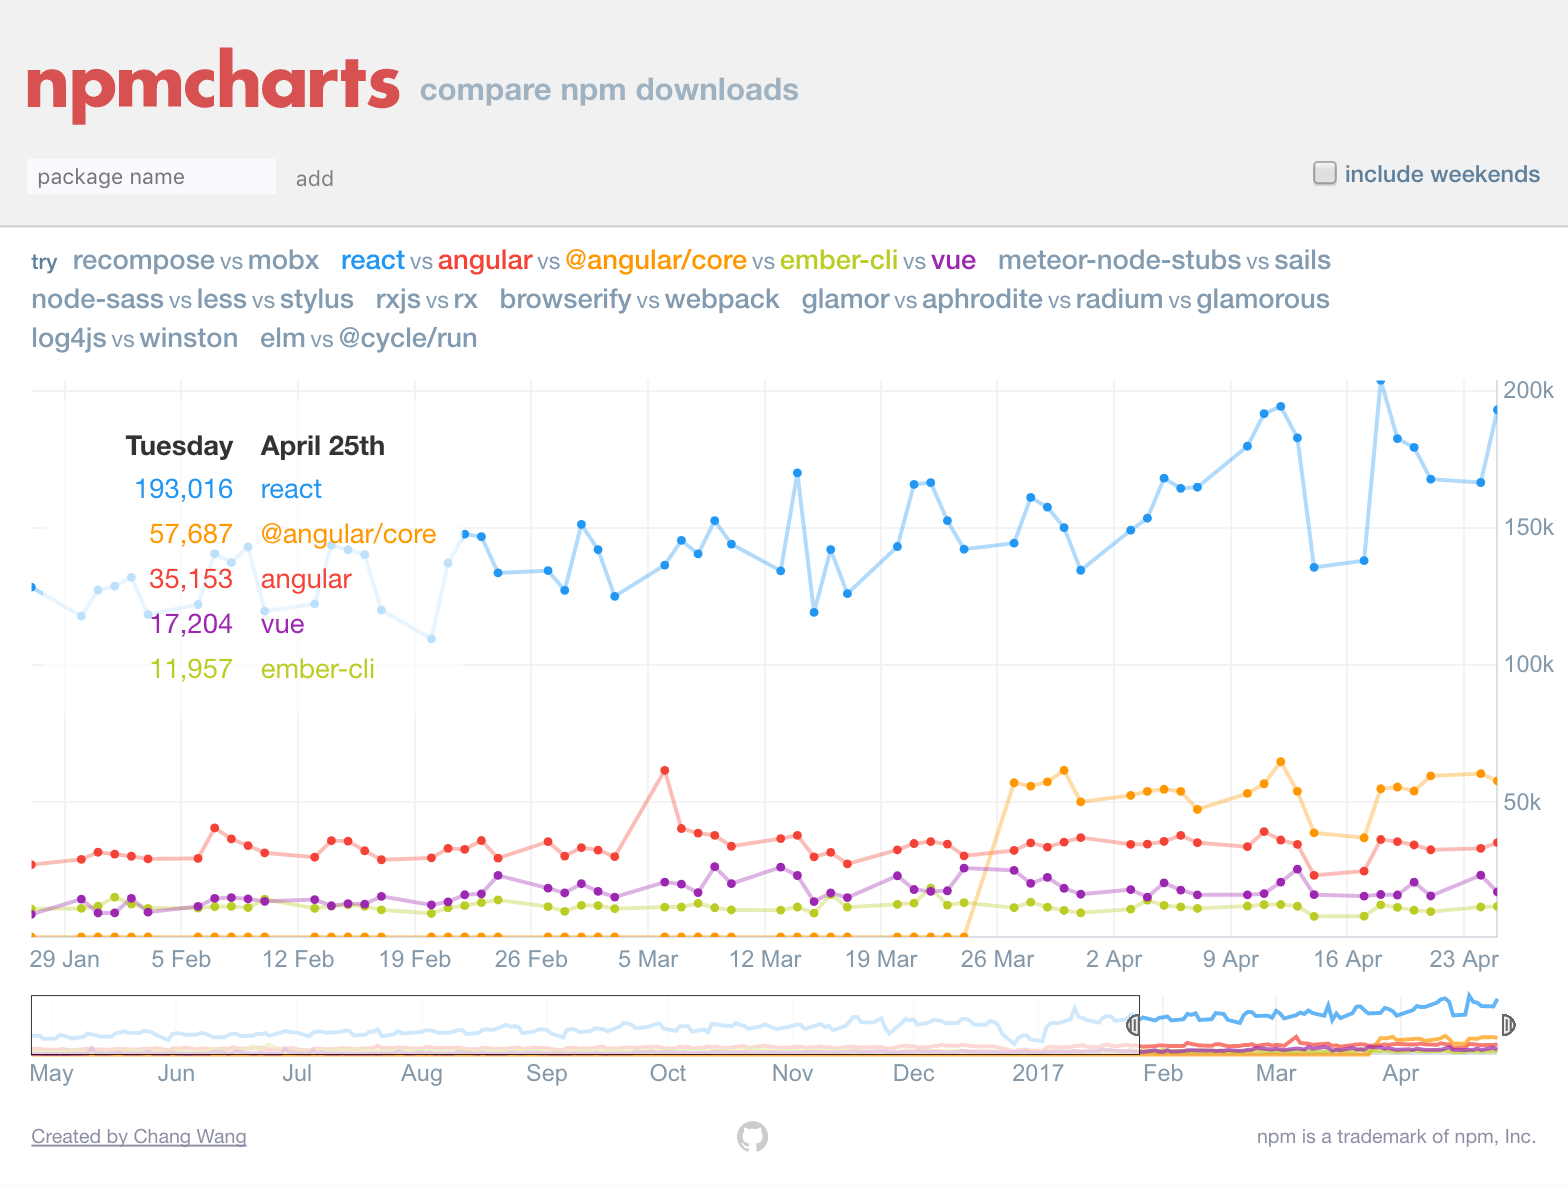Click left handle of timeline range selector

click(x=1133, y=1024)
